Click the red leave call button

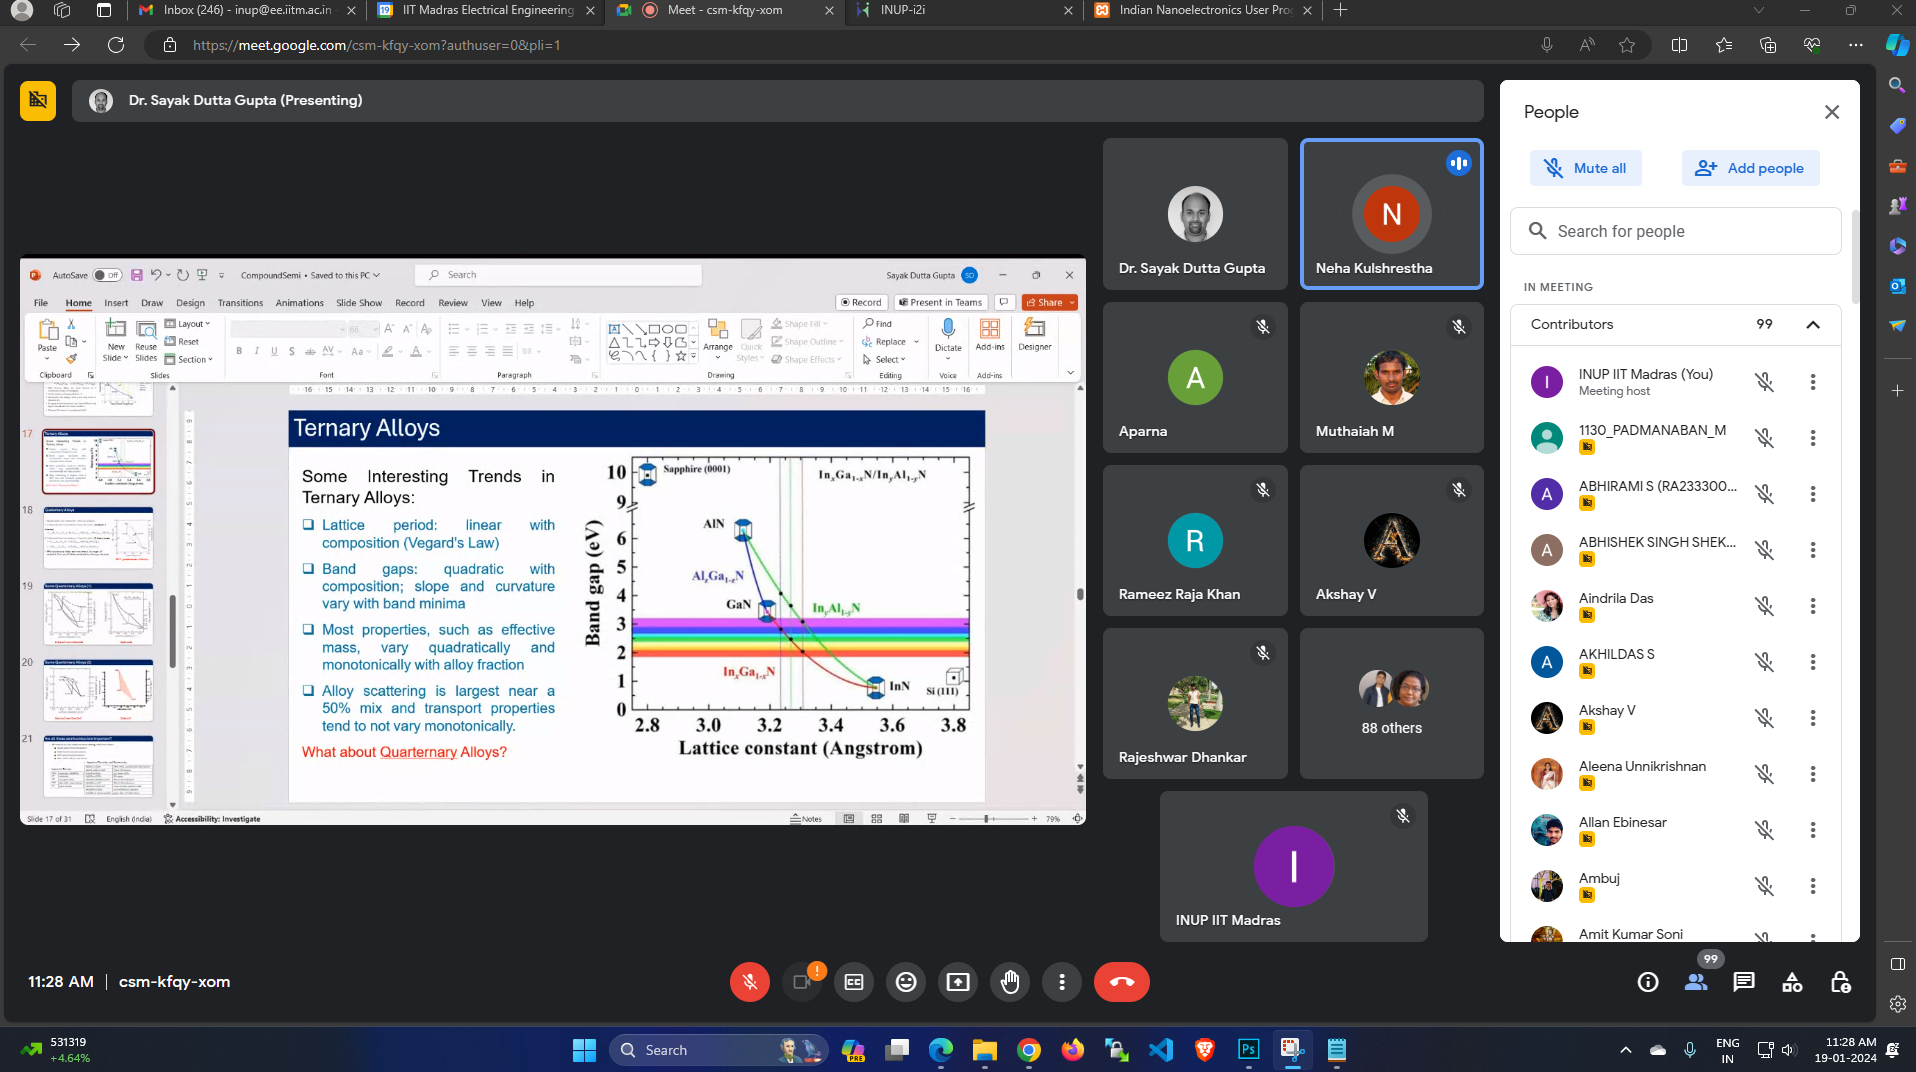(1121, 982)
